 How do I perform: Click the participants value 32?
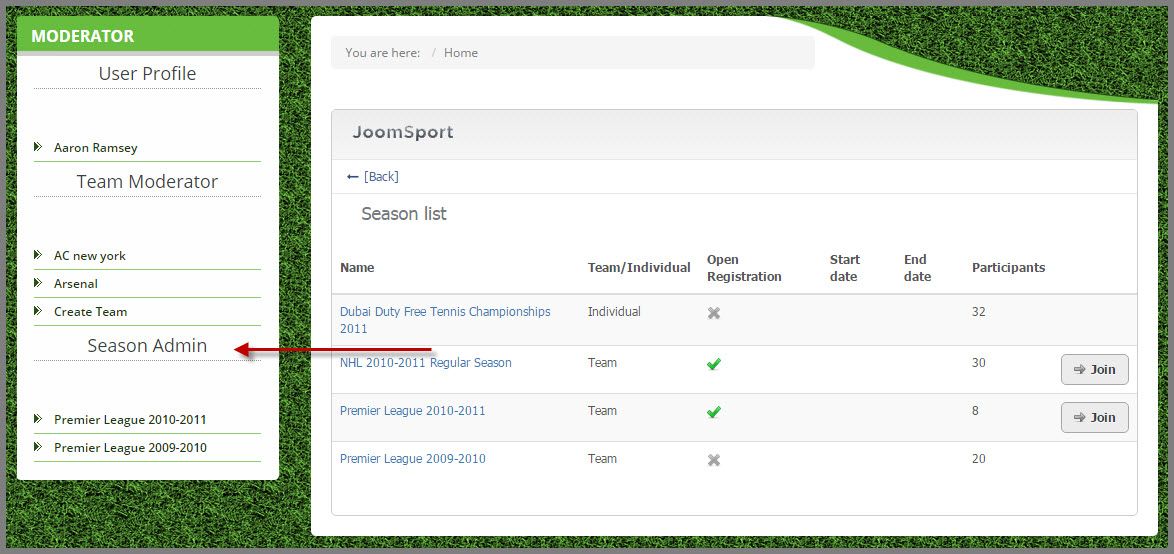[979, 311]
